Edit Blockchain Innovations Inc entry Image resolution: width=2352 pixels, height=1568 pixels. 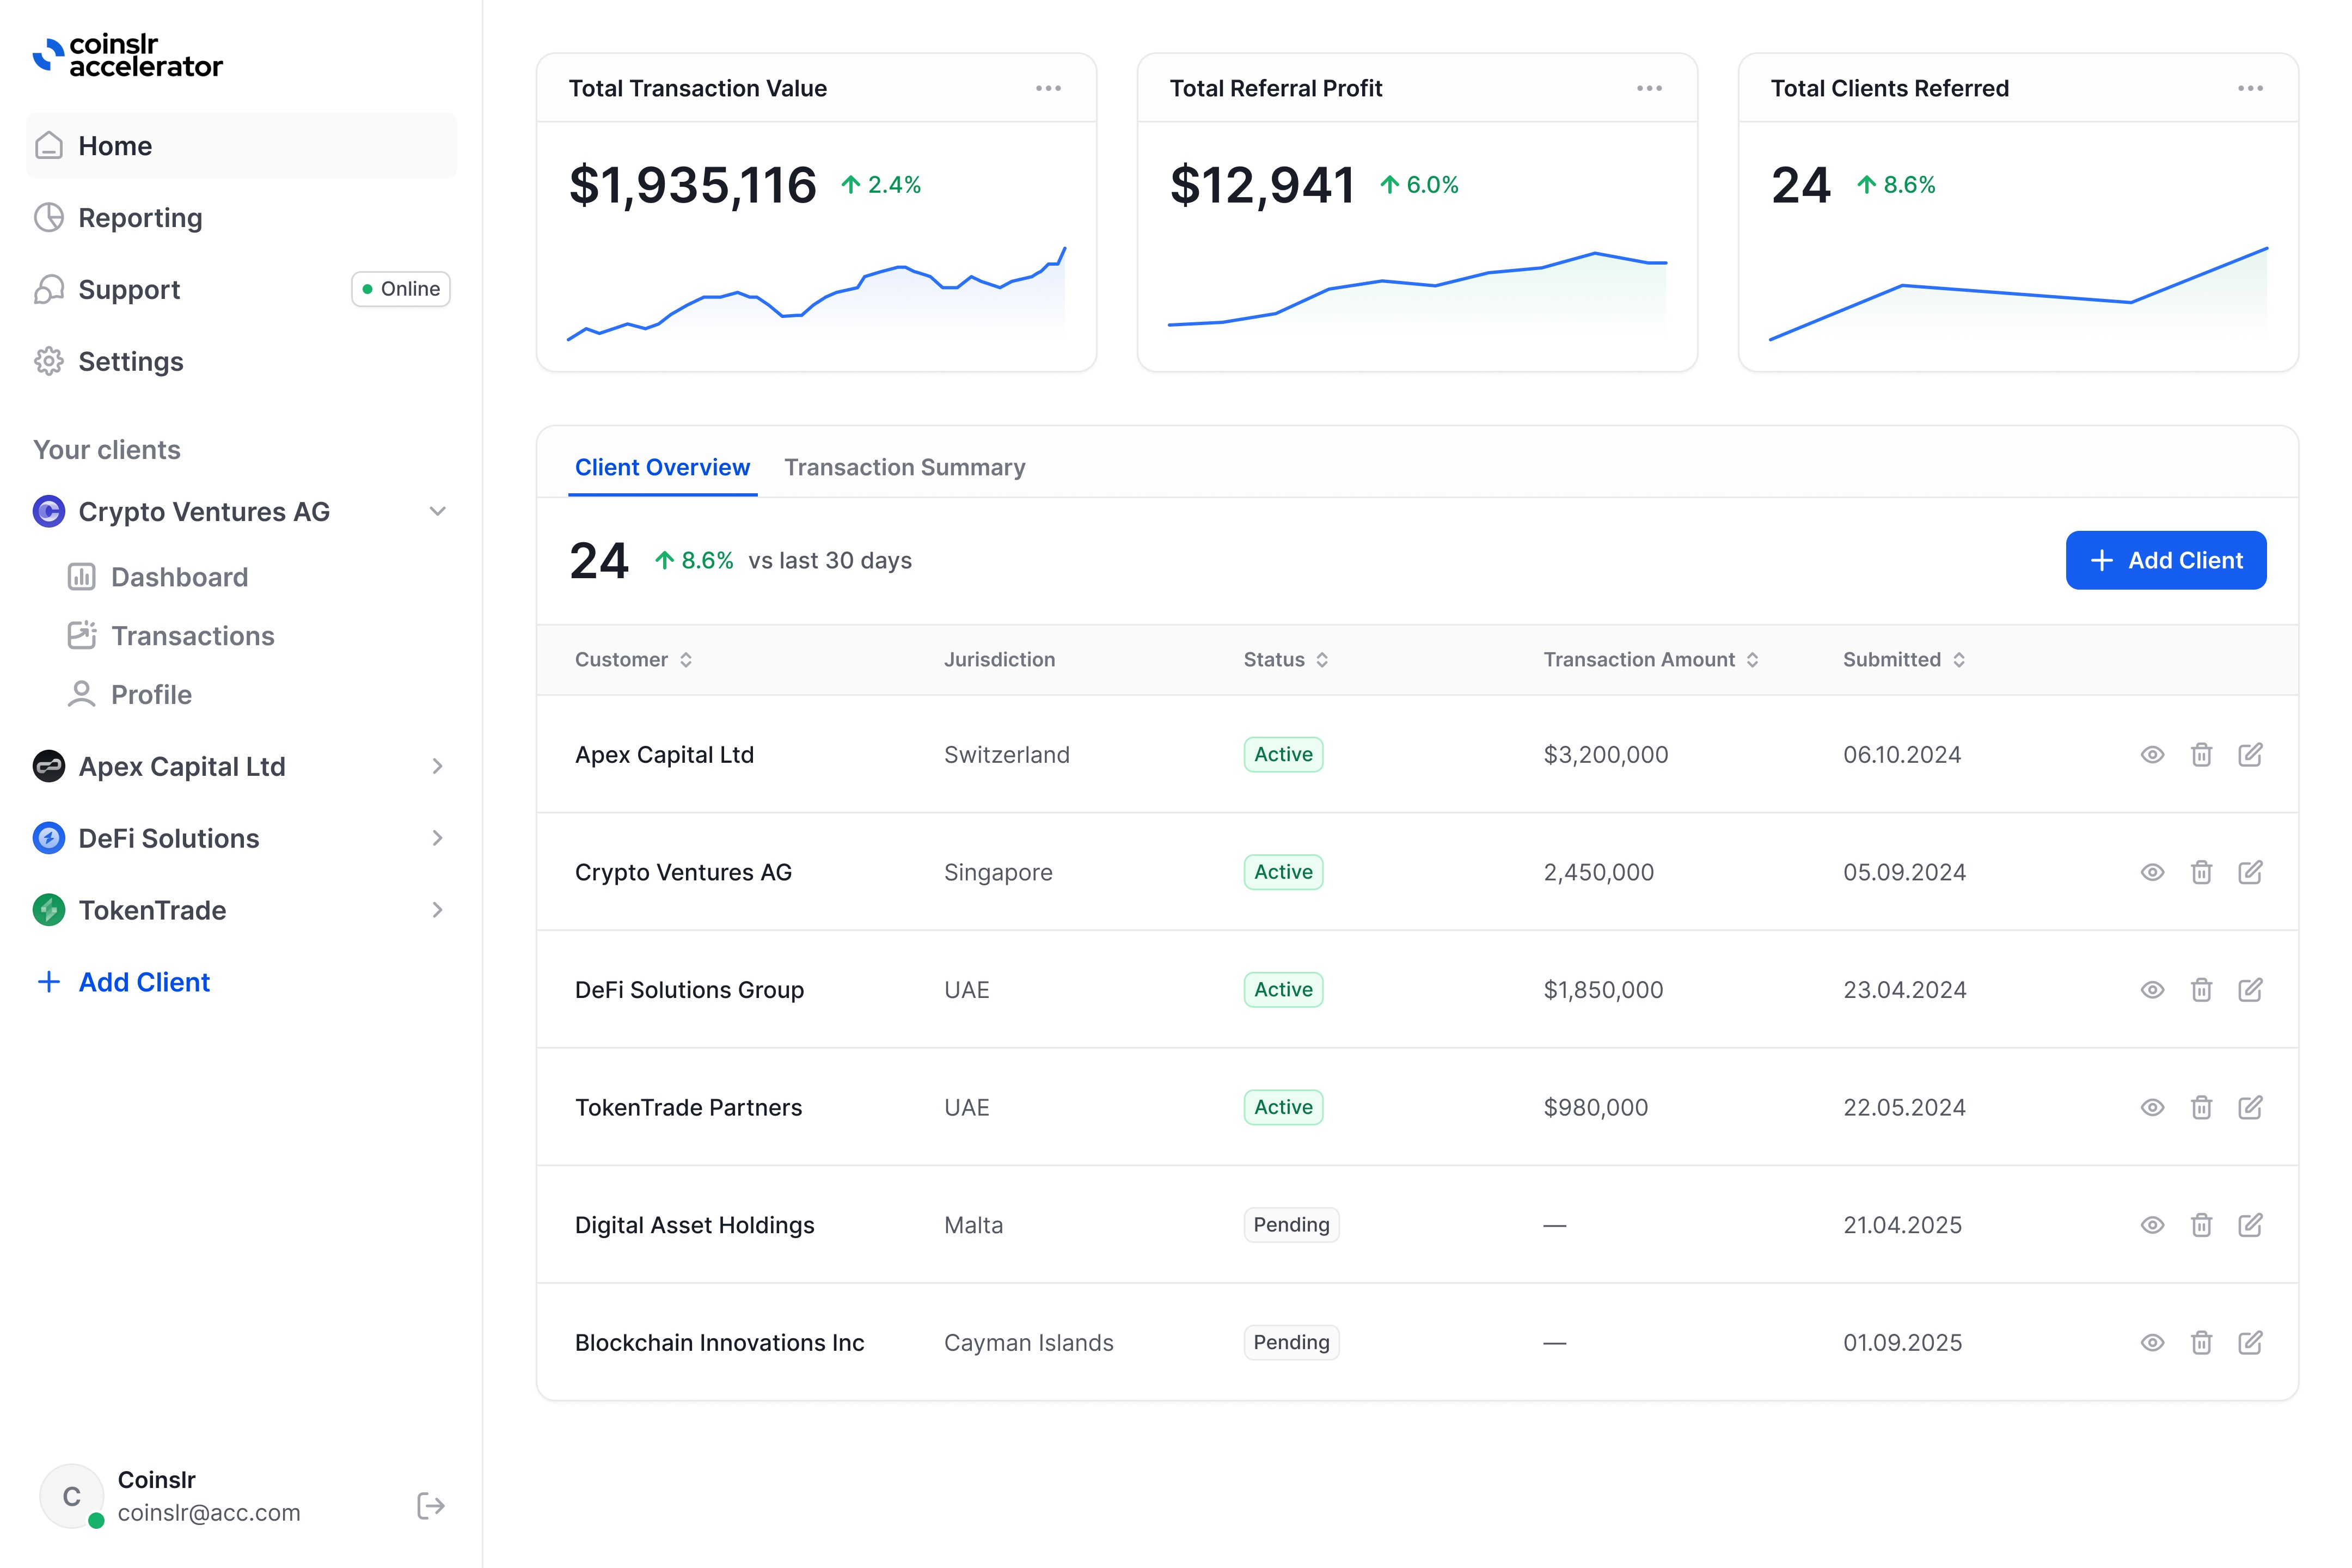click(2250, 1342)
